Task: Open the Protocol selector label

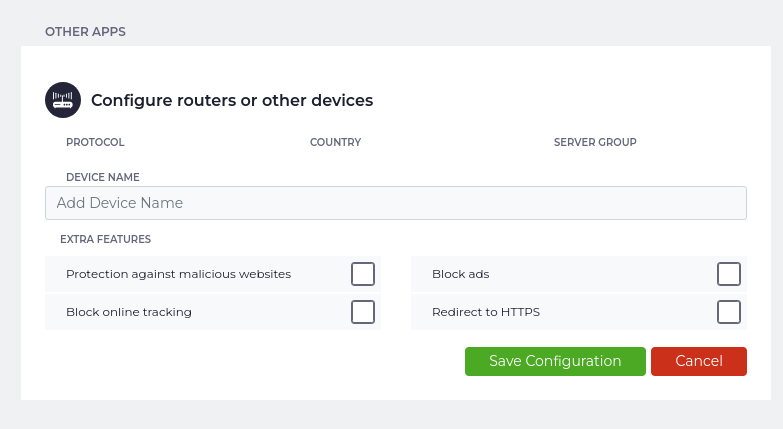Action: pyautogui.click(x=95, y=142)
